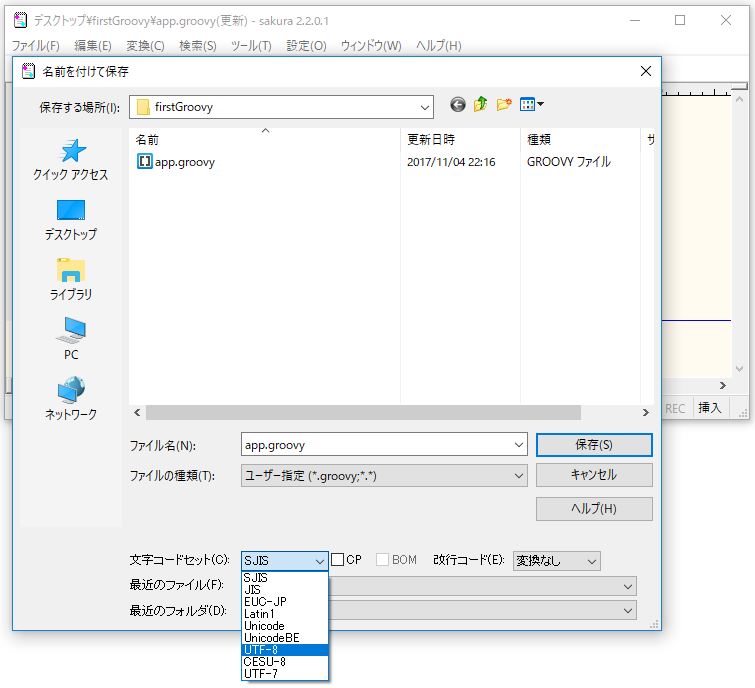Expand the save location (firstGroovy) dropdown
This screenshot has width=755, height=688.
coord(424,107)
